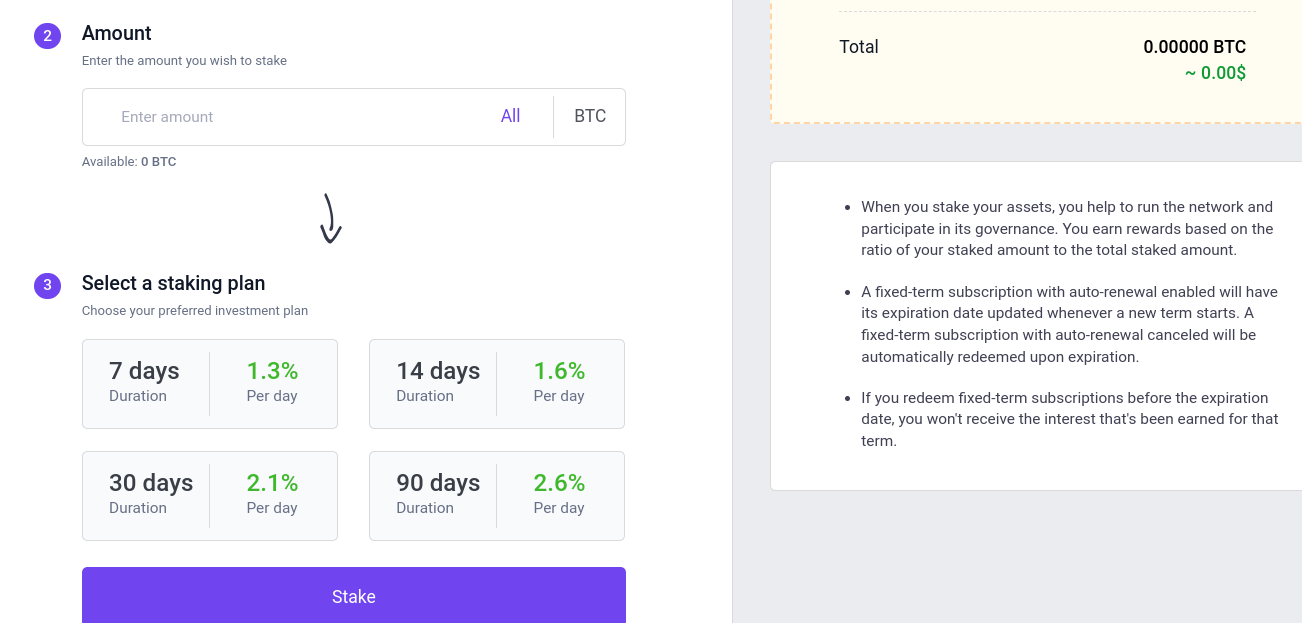1302x623 pixels.
Task: Select the 90 days staking plan
Action: click(x=497, y=496)
